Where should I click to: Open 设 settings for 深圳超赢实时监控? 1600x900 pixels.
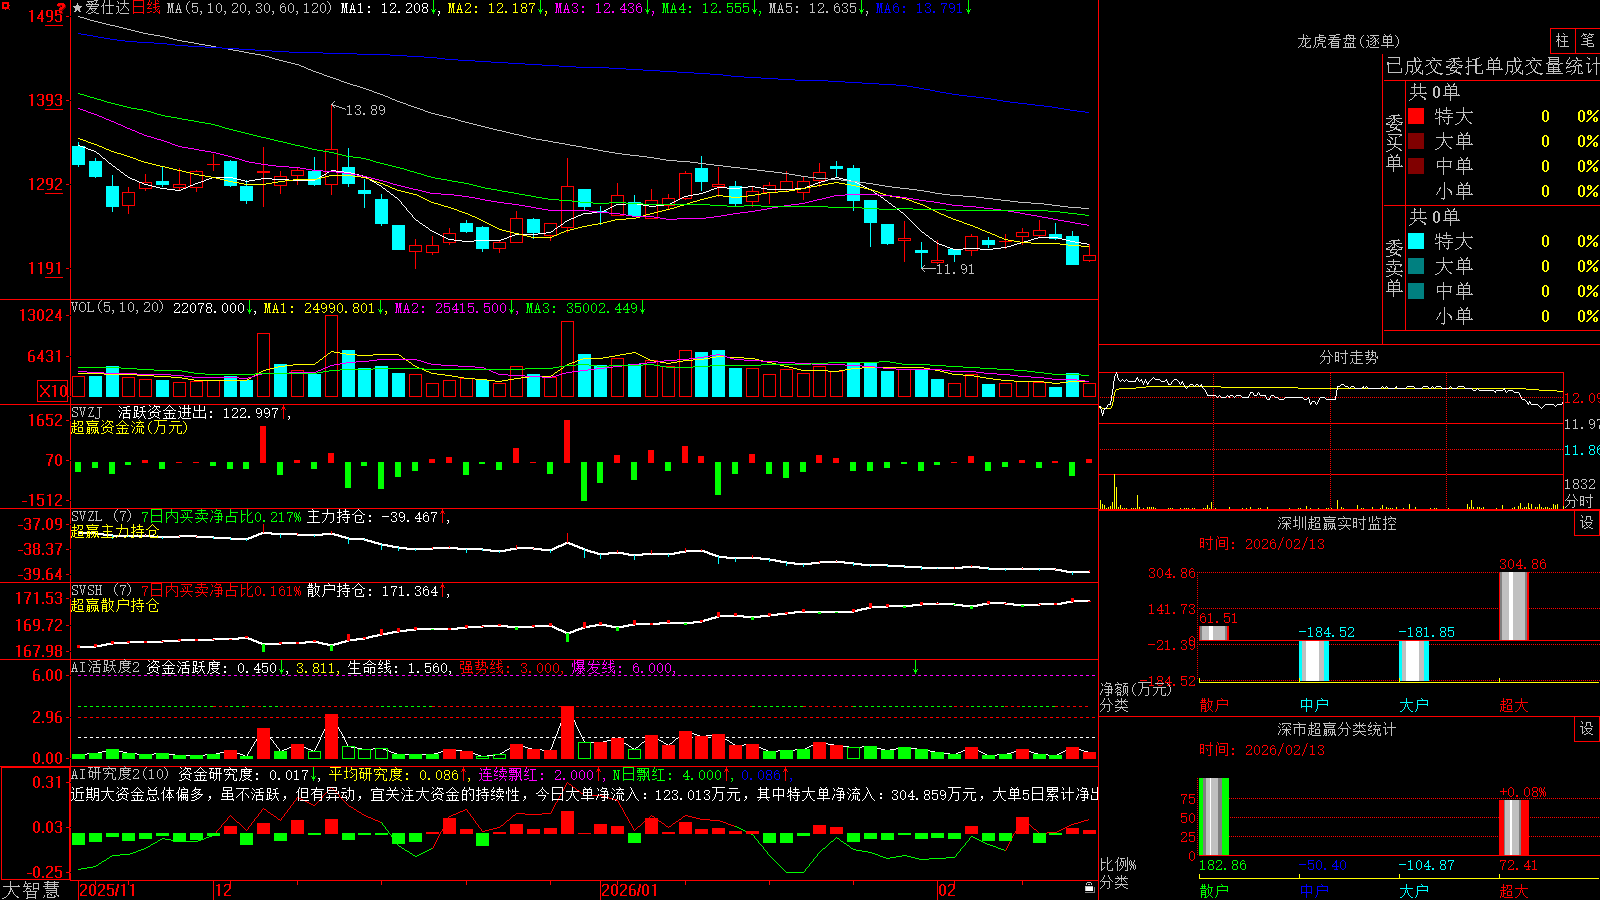click(1587, 523)
